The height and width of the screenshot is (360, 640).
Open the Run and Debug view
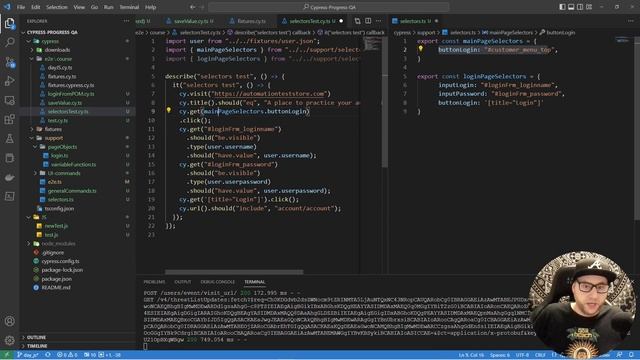click(x=10, y=81)
